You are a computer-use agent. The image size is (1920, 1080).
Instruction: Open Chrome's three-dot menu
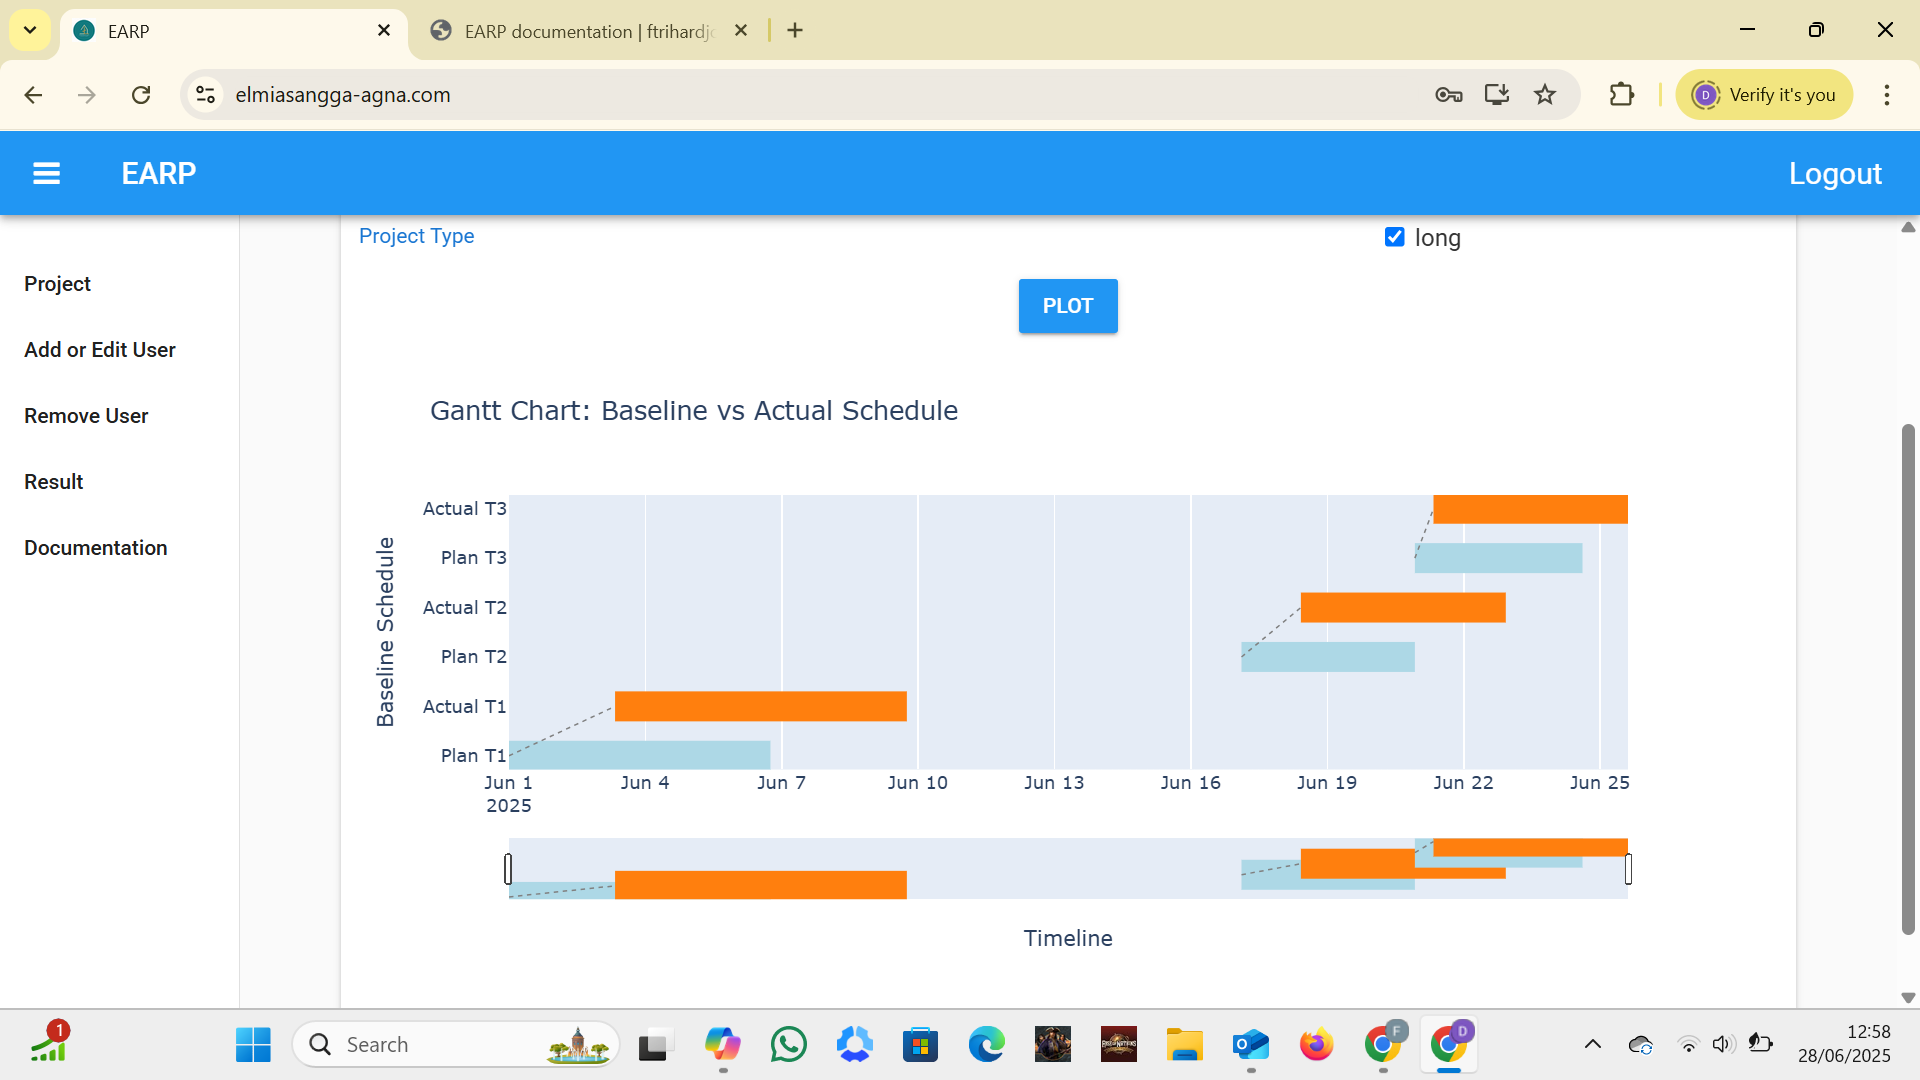[1886, 95]
